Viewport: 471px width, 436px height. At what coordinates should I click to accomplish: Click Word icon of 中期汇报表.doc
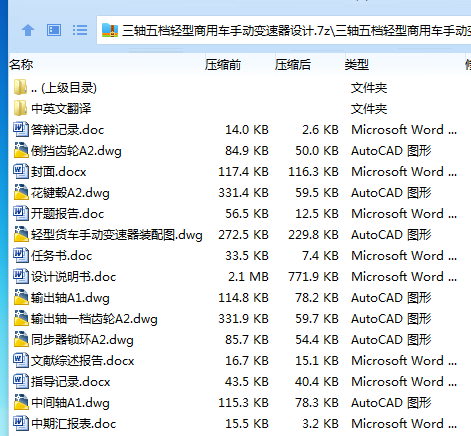21,423
